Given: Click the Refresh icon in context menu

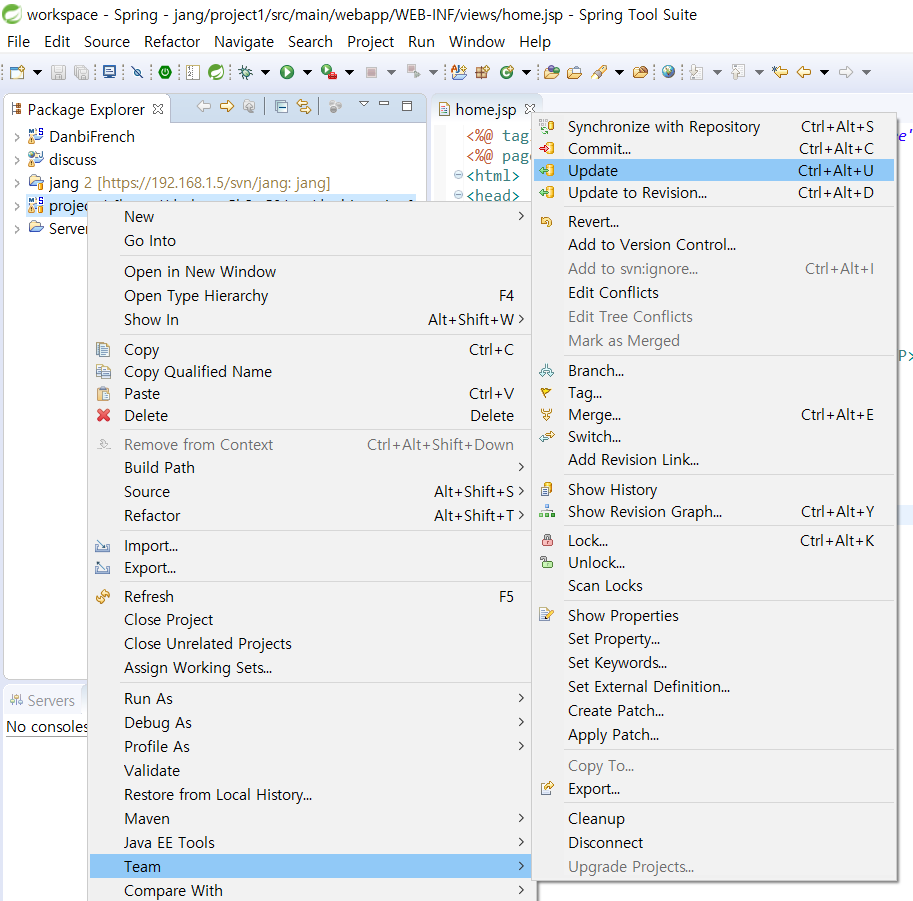Looking at the screenshot, I should tap(103, 596).
